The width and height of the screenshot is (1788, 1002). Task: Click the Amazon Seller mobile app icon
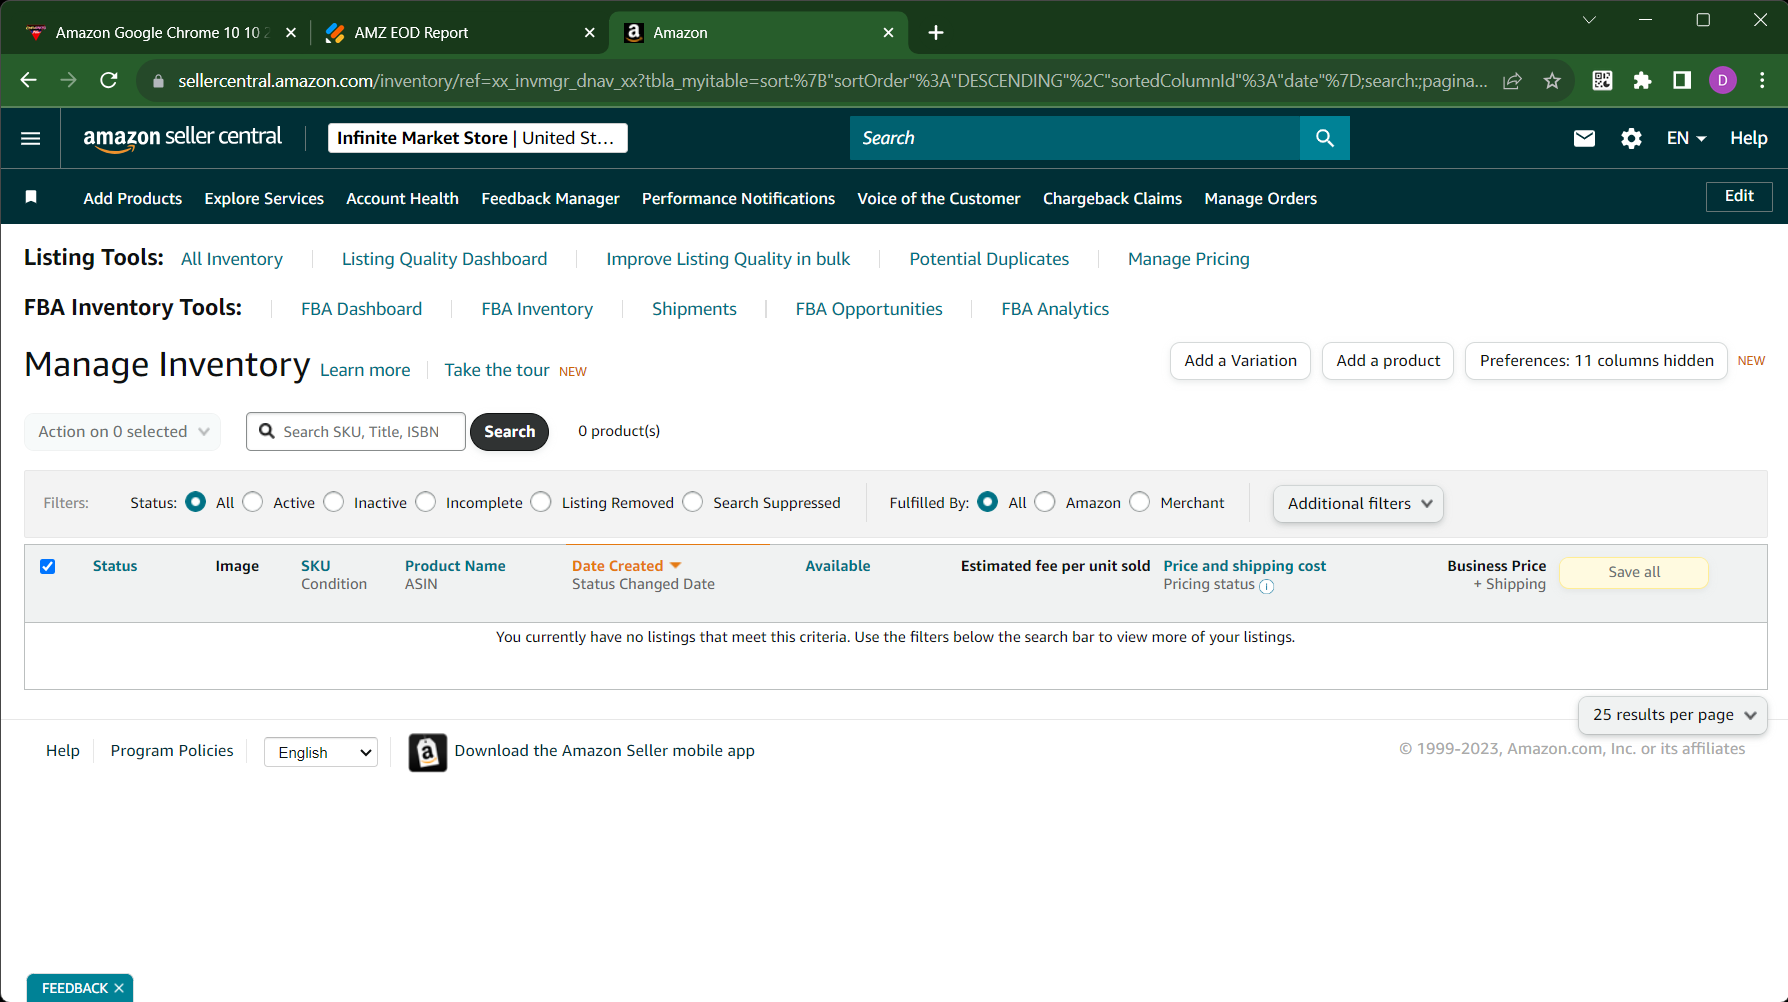427,752
